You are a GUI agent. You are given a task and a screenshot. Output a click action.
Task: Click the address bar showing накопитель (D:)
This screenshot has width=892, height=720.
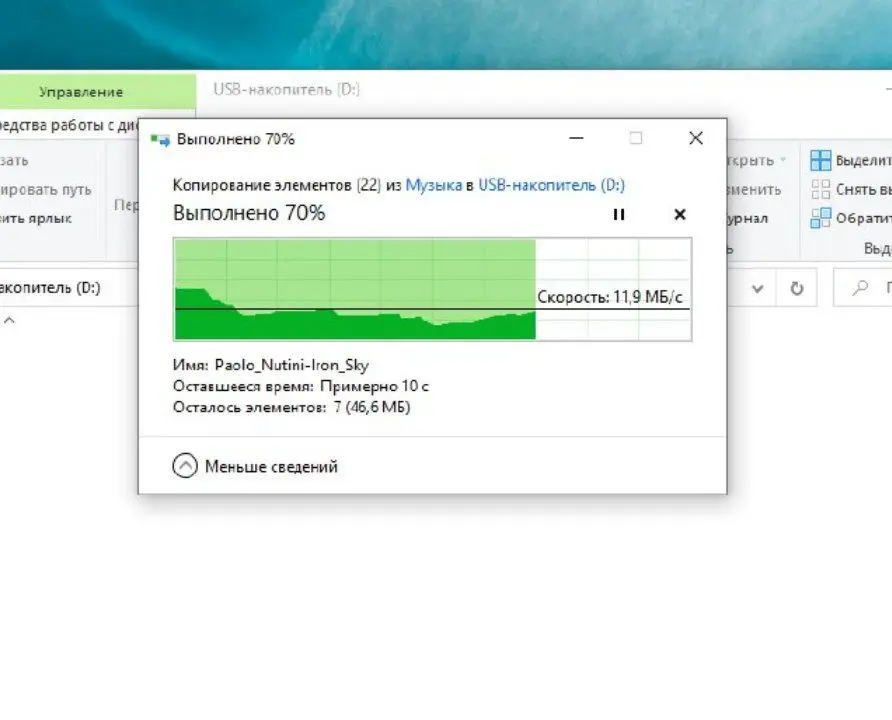69,288
